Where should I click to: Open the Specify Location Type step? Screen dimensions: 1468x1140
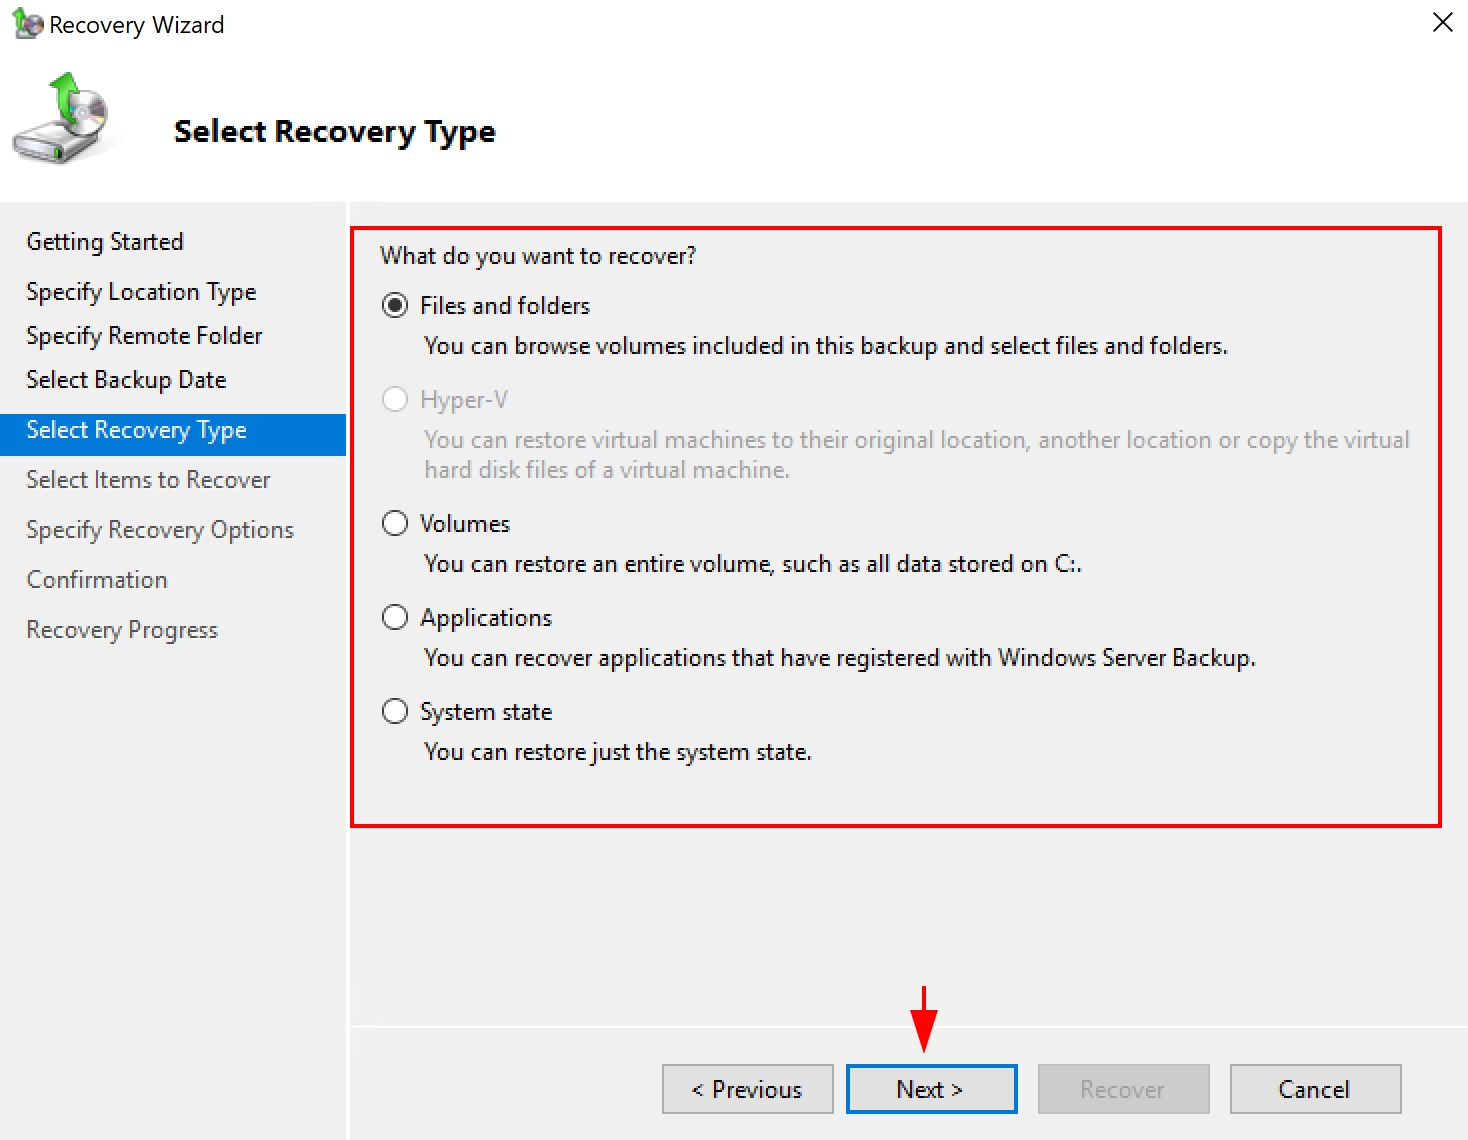tap(141, 292)
